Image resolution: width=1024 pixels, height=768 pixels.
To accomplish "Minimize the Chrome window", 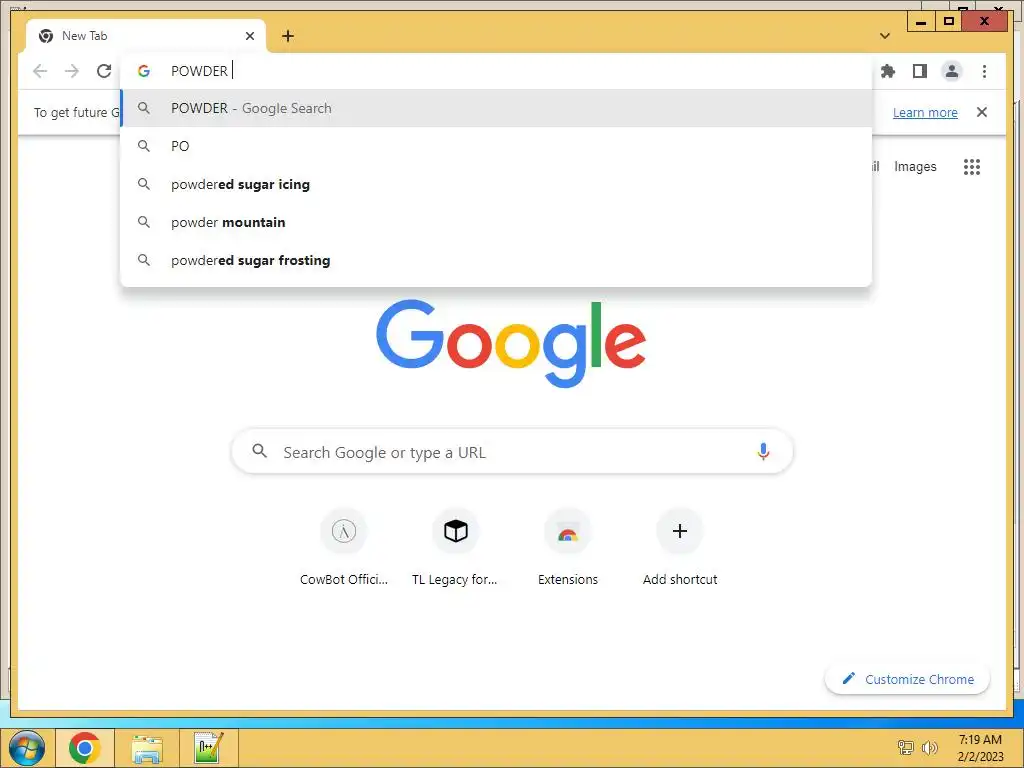I will [921, 22].
